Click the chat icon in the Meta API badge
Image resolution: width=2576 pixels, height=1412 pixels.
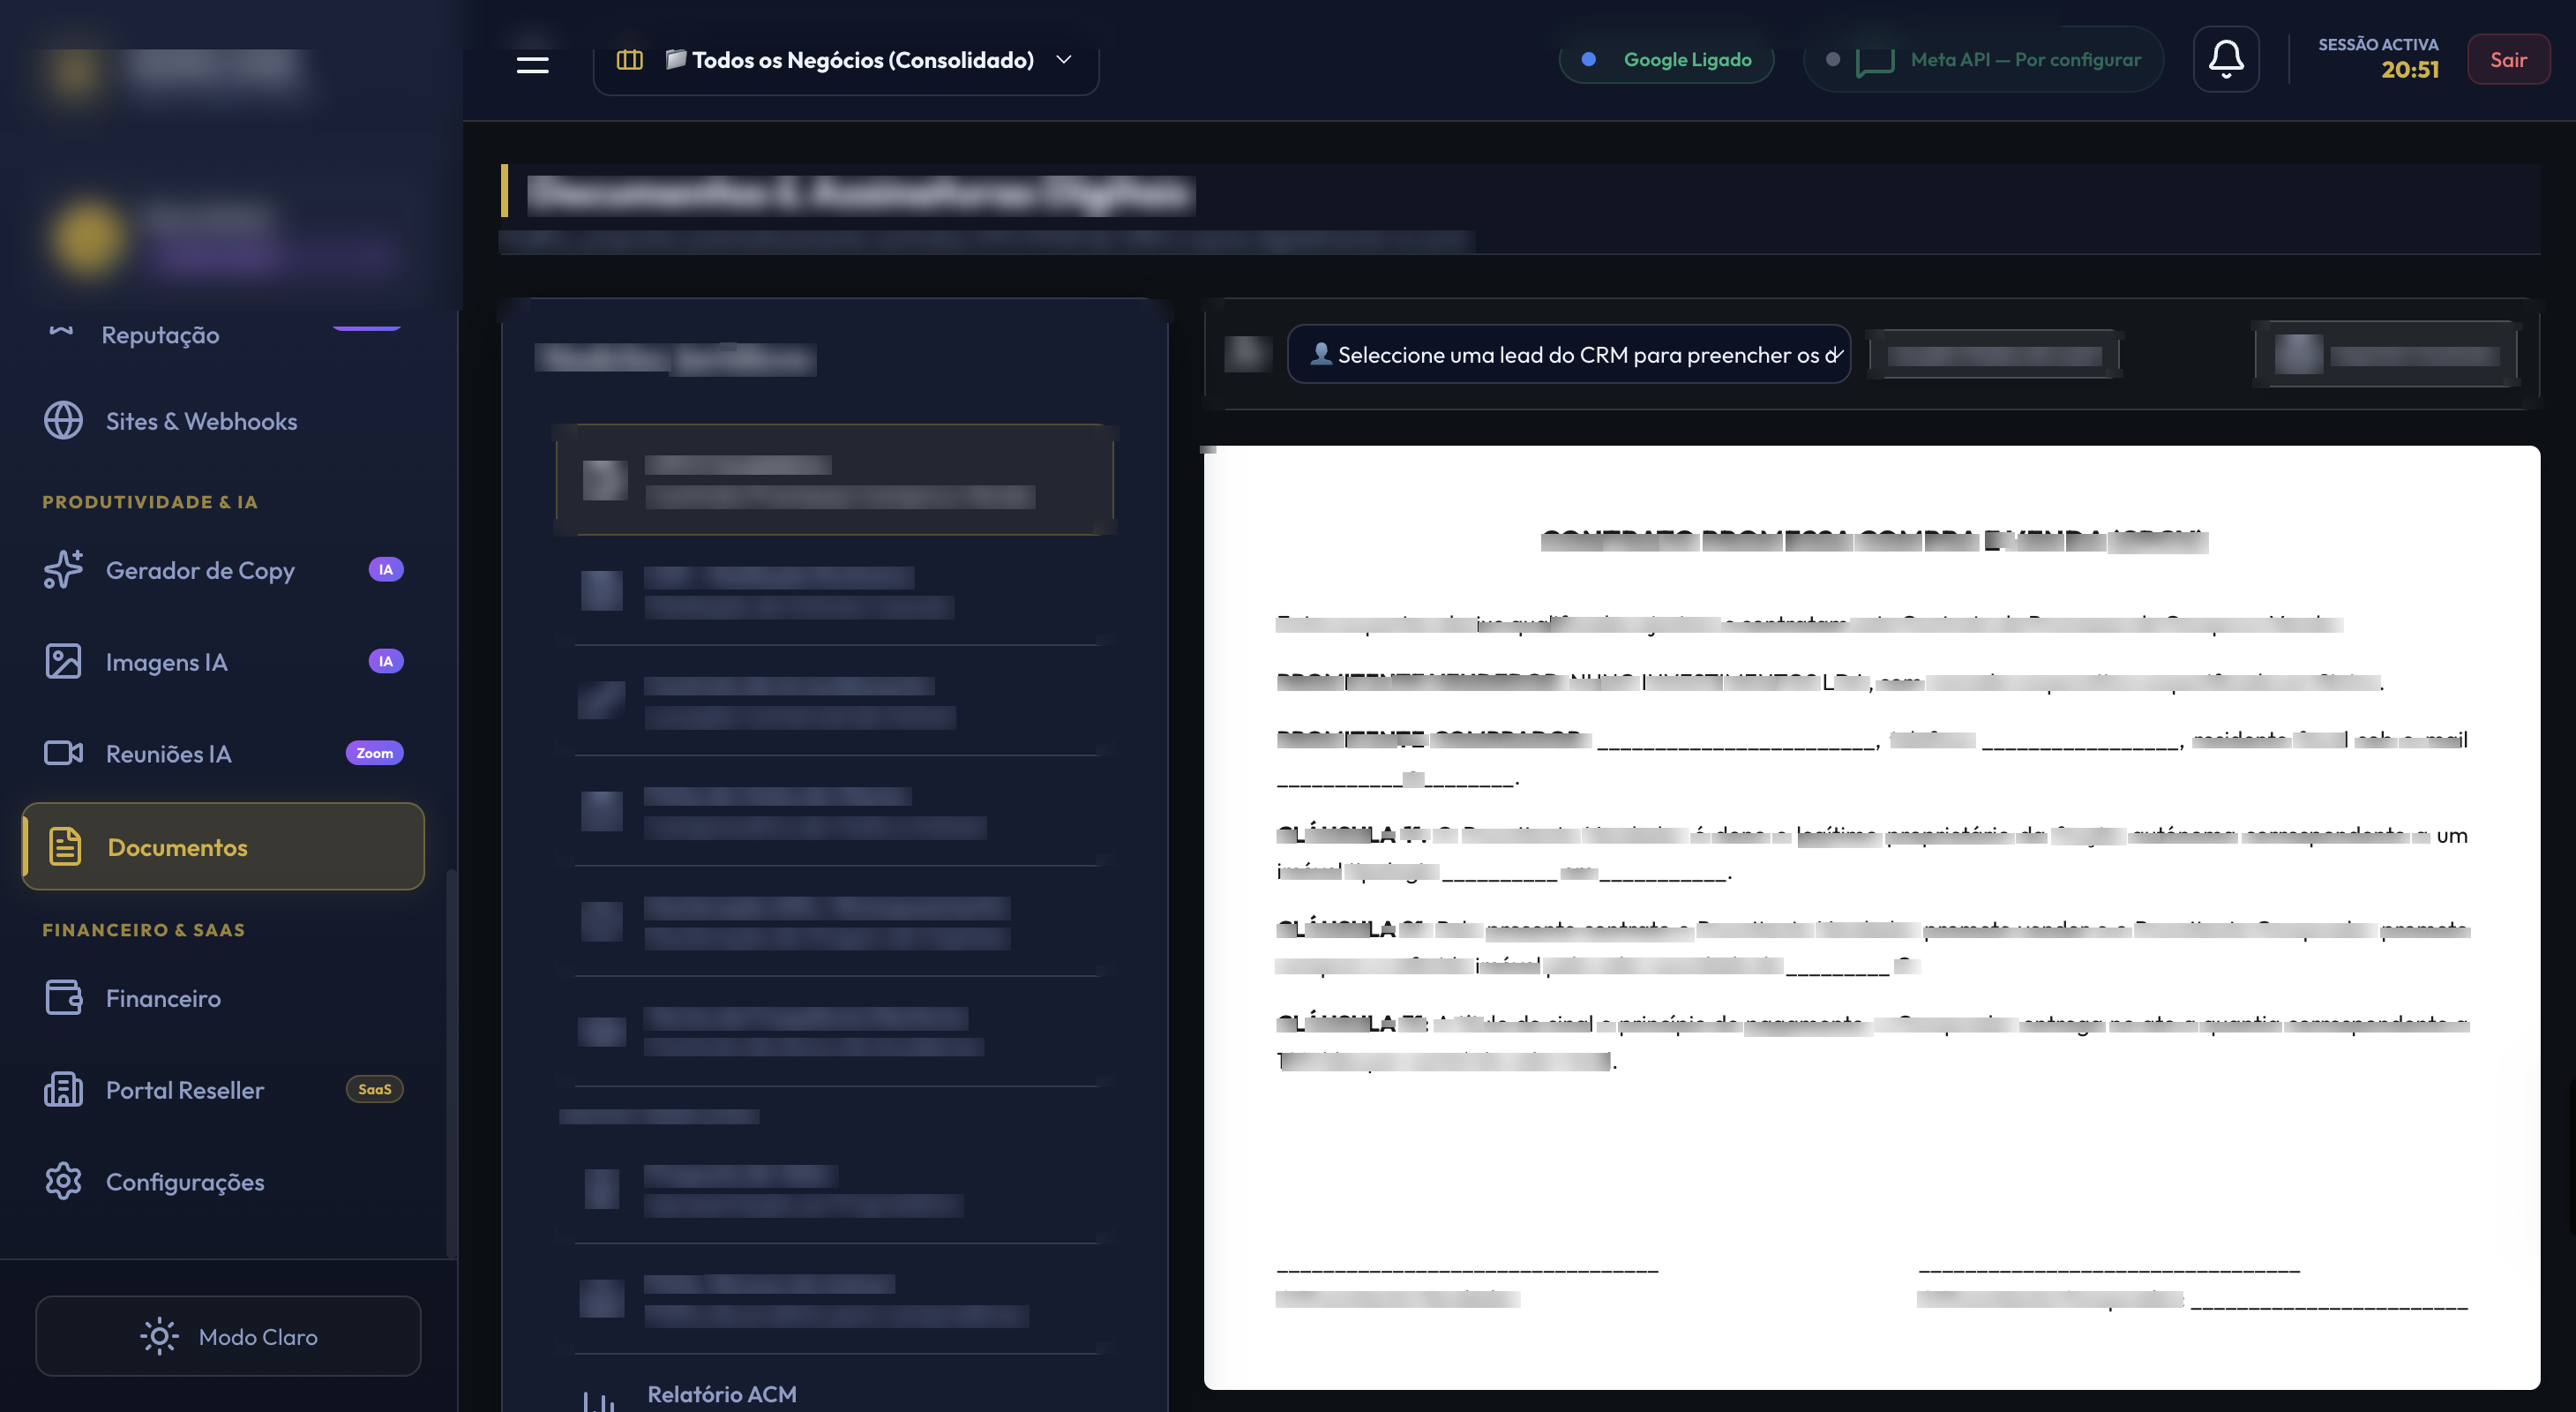click(1875, 61)
